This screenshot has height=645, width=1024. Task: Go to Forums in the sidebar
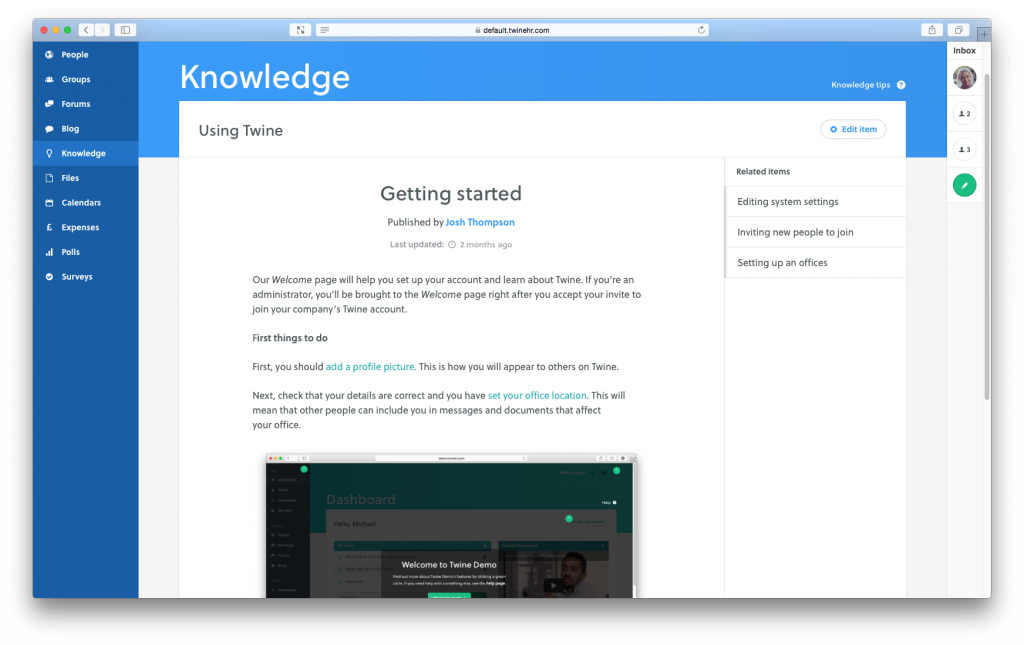pos(86,104)
